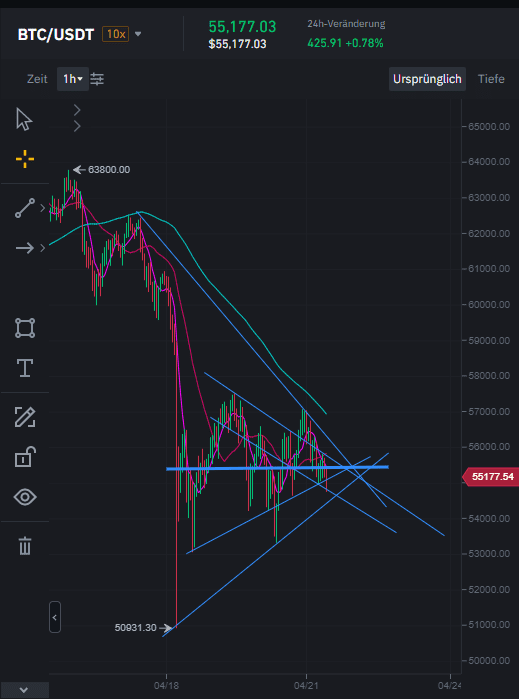
Task: Expand the lower chevron above the chart
Action: pyautogui.click(x=77, y=127)
